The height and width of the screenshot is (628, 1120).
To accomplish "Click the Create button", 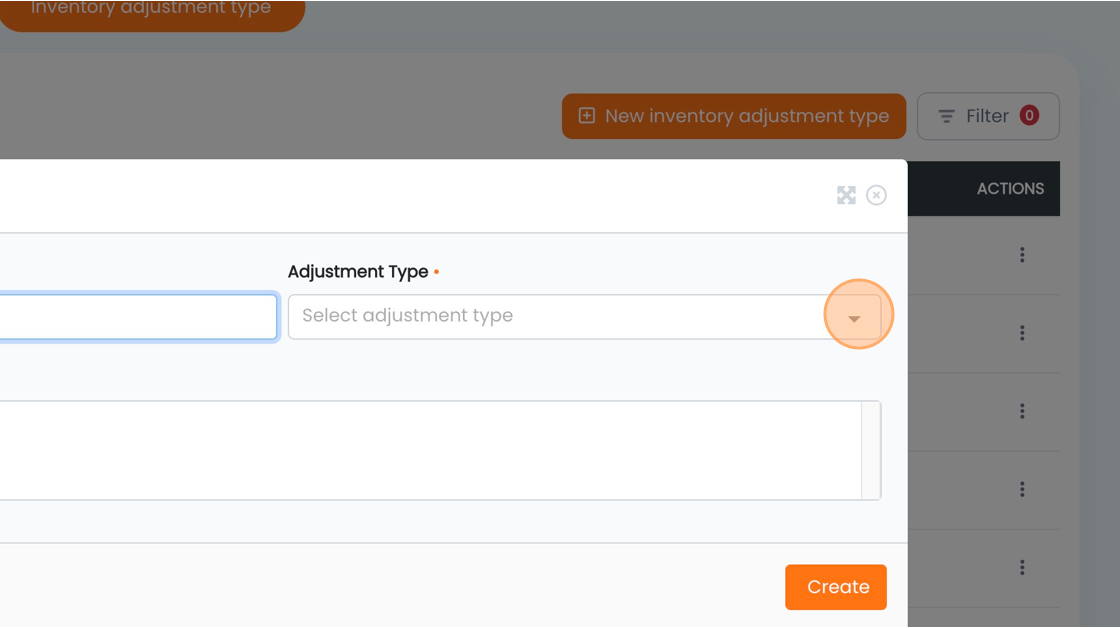I will point(836,587).
